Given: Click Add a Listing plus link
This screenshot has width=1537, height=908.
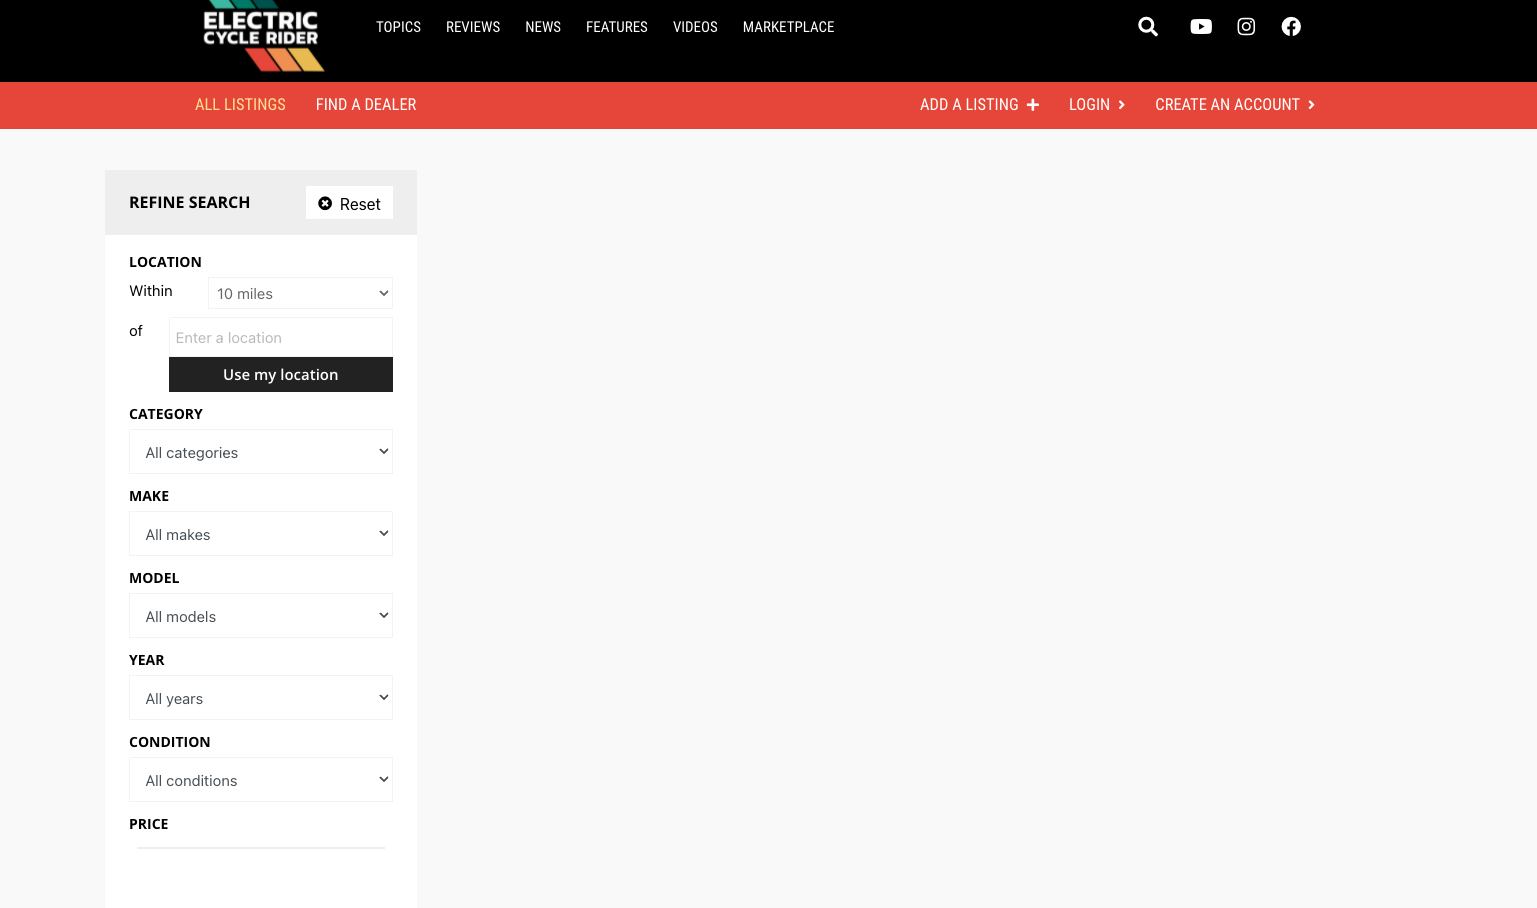Looking at the screenshot, I should (979, 105).
